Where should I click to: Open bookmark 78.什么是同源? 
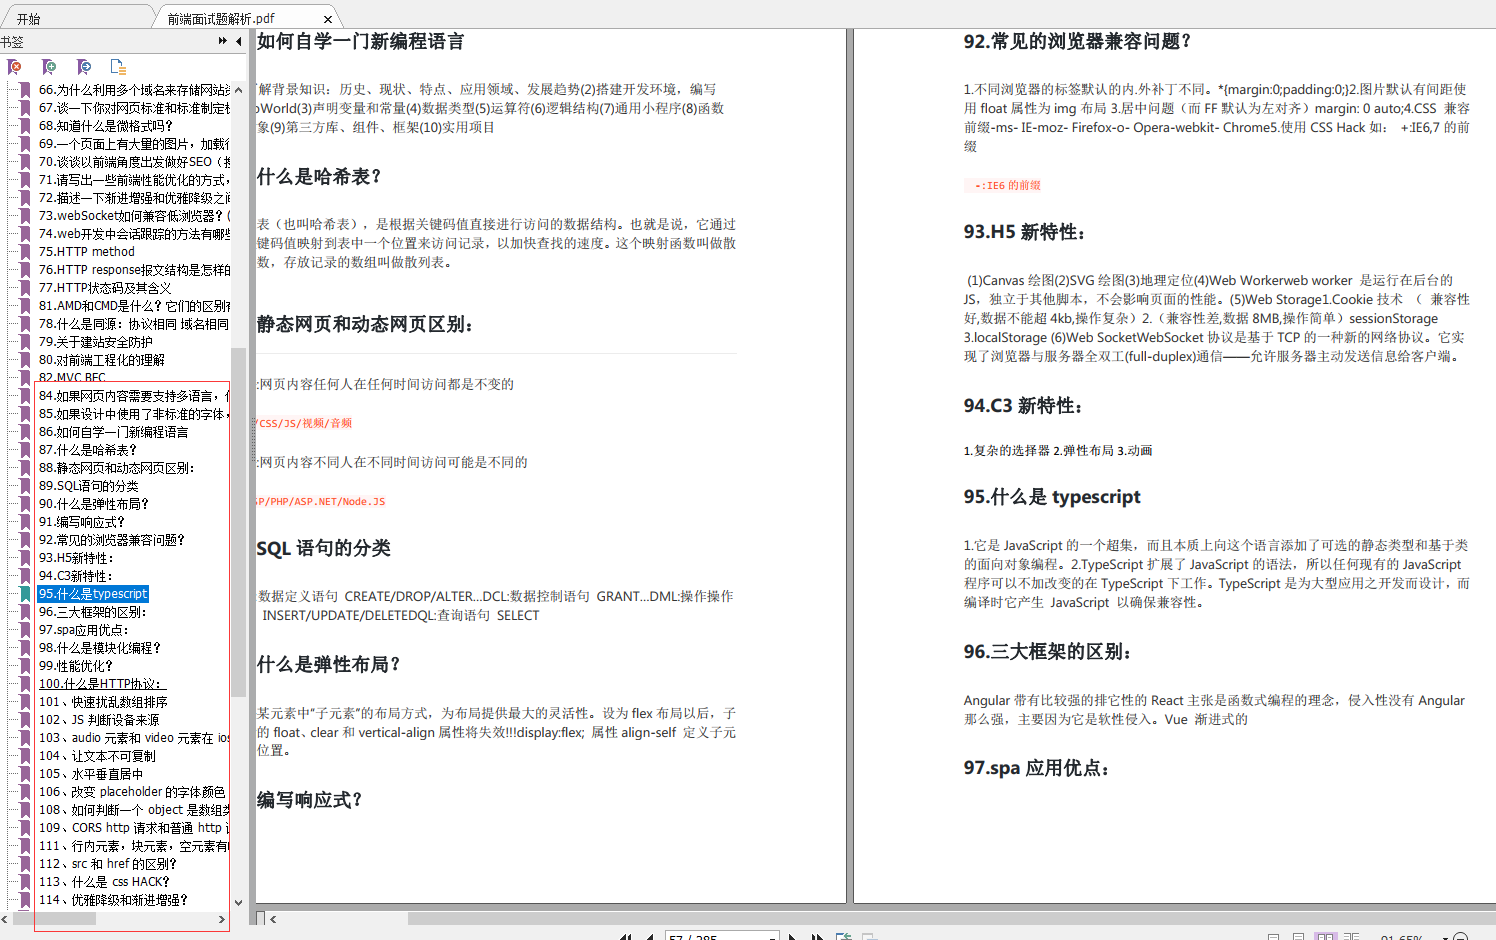click(x=134, y=324)
